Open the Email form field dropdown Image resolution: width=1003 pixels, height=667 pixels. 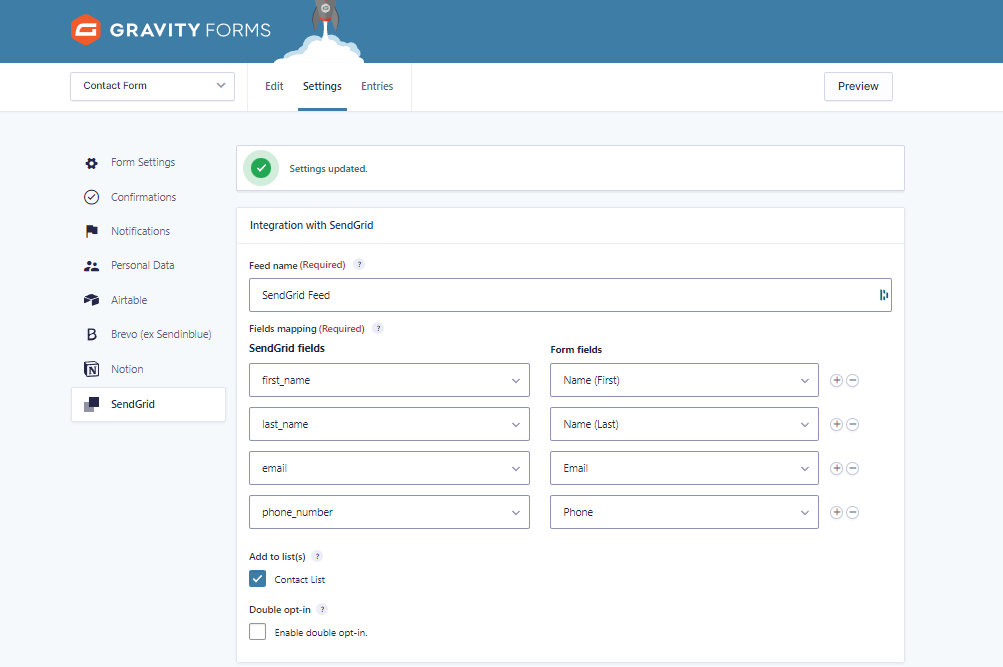click(x=684, y=468)
